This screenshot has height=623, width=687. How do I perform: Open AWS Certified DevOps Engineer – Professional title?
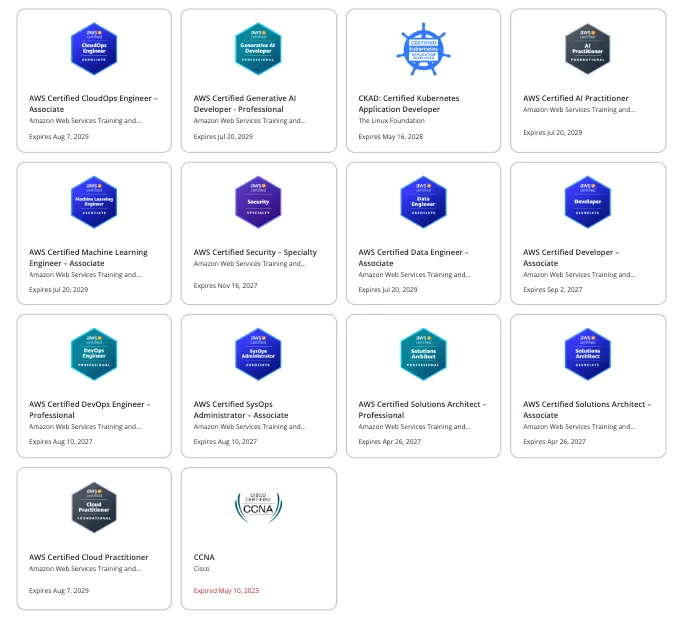(89, 410)
